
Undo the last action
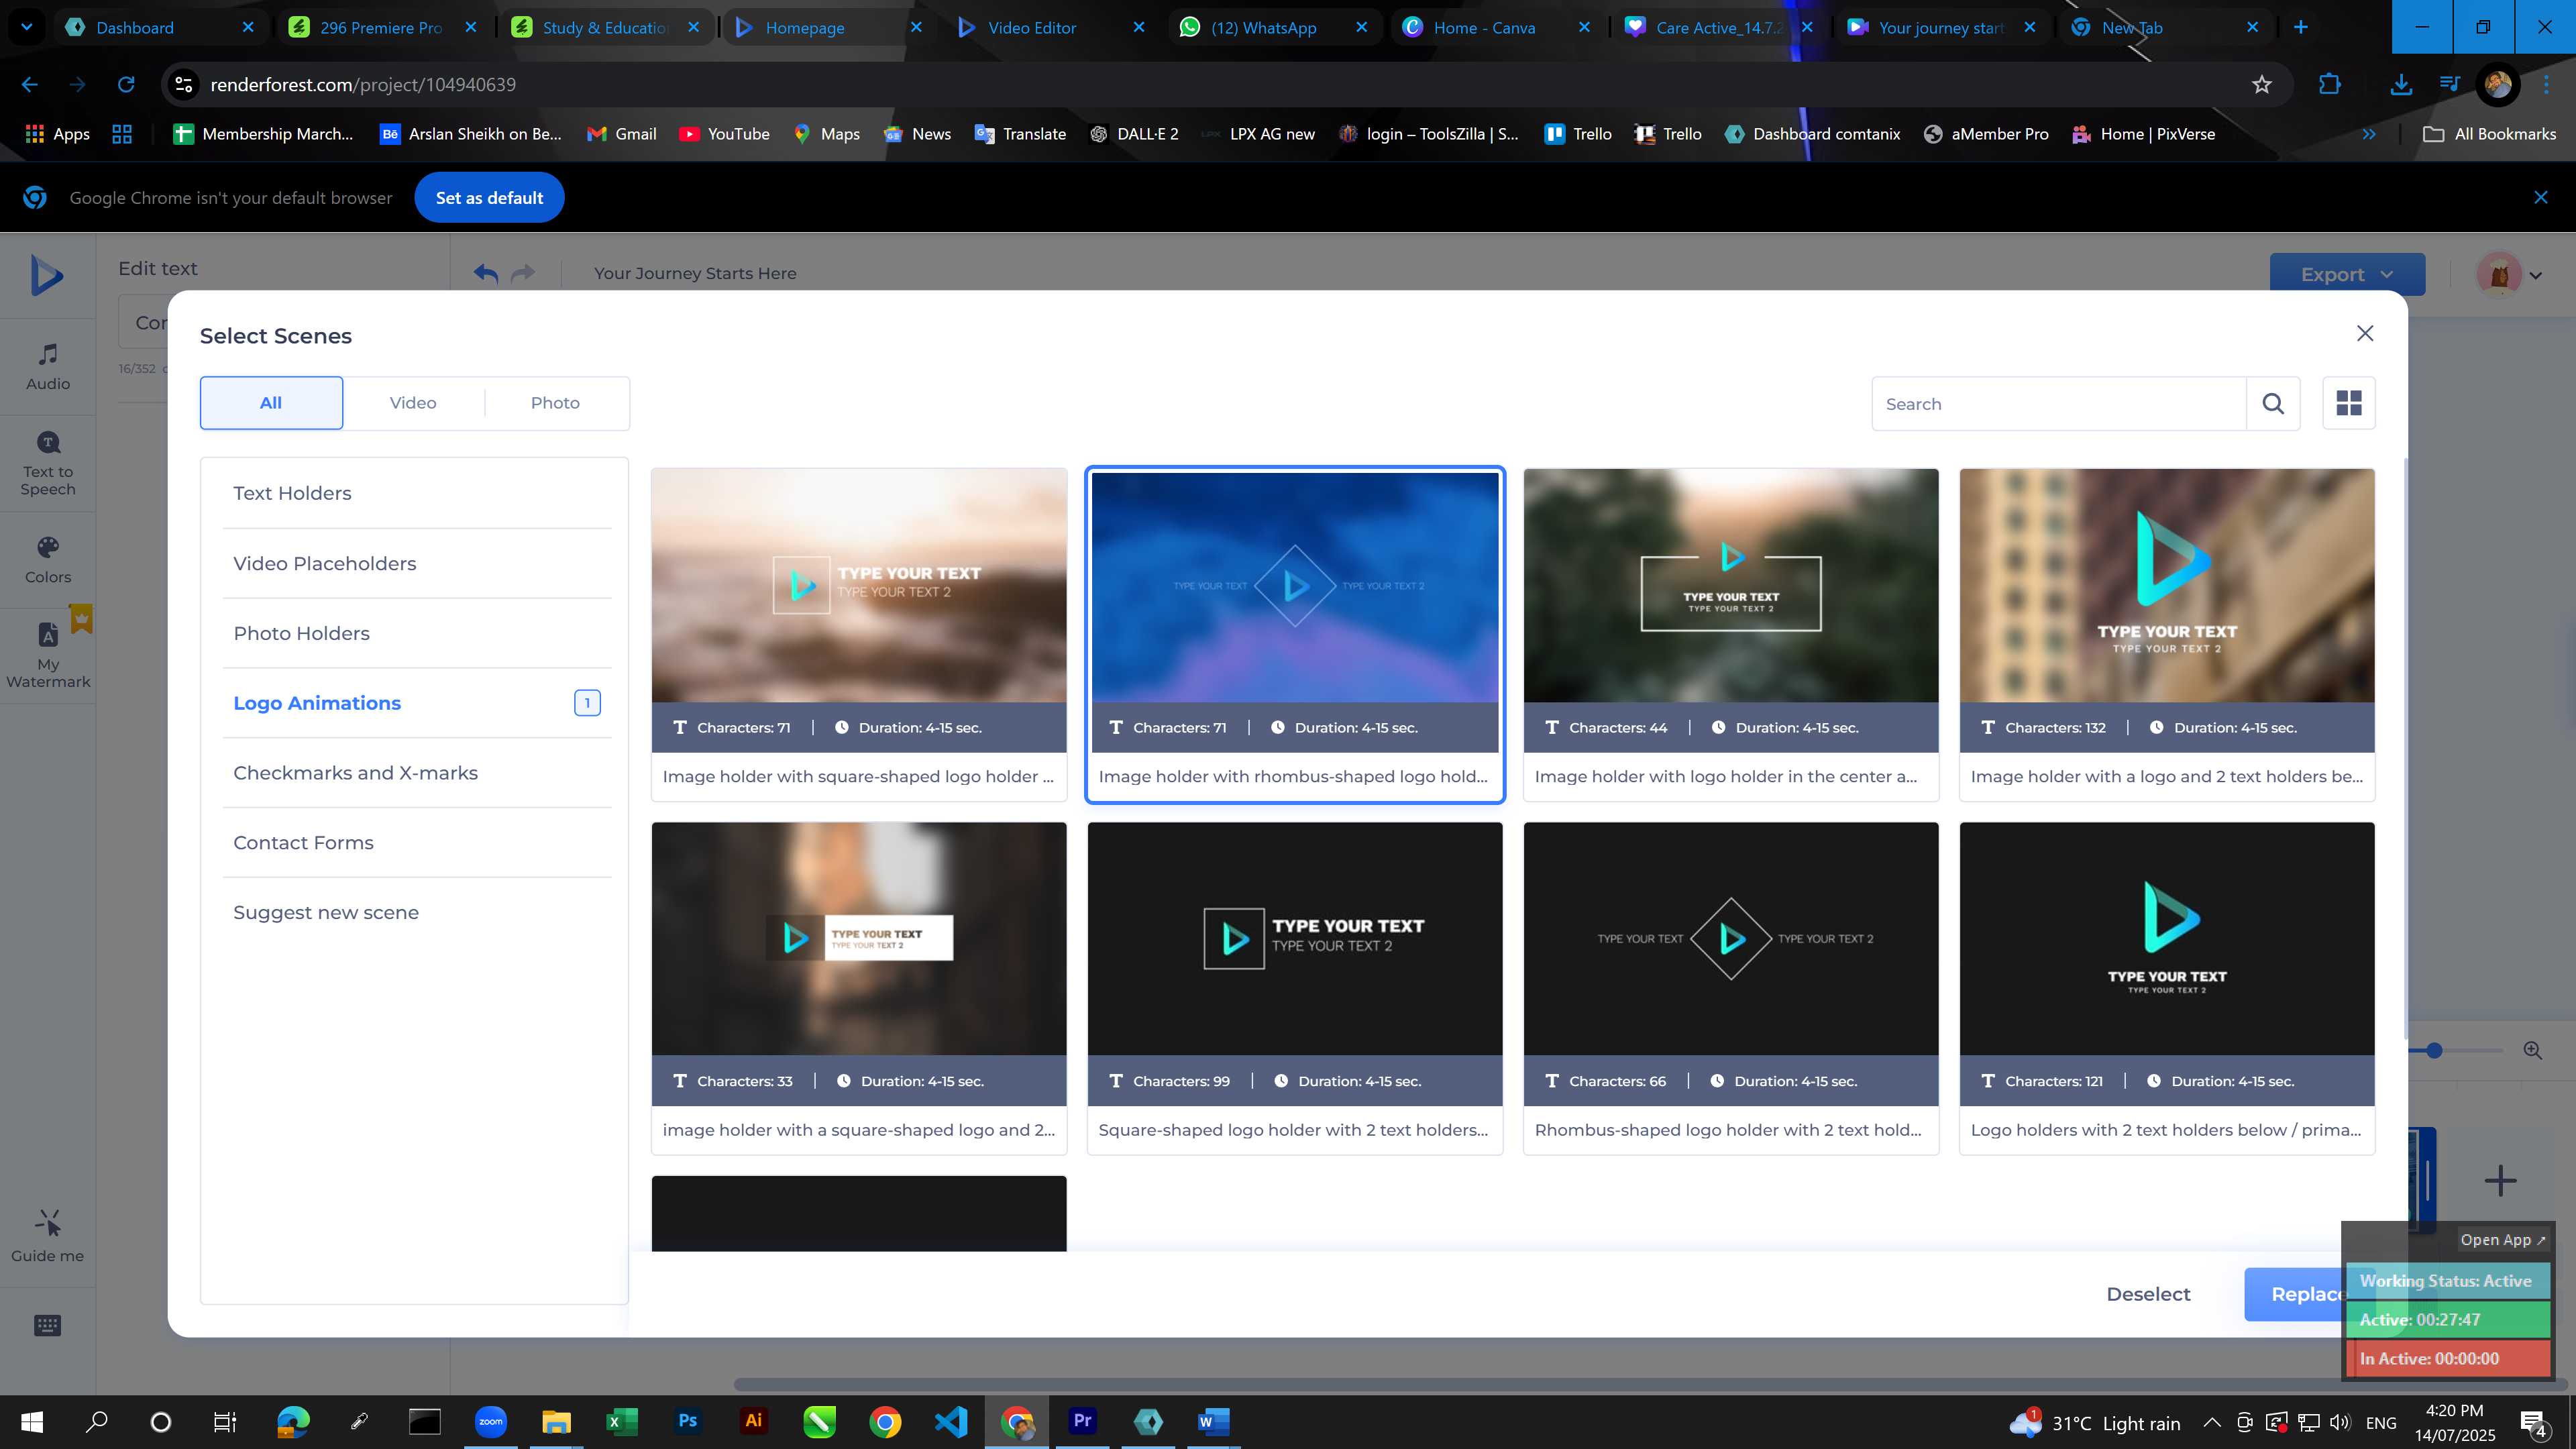tap(486, 273)
